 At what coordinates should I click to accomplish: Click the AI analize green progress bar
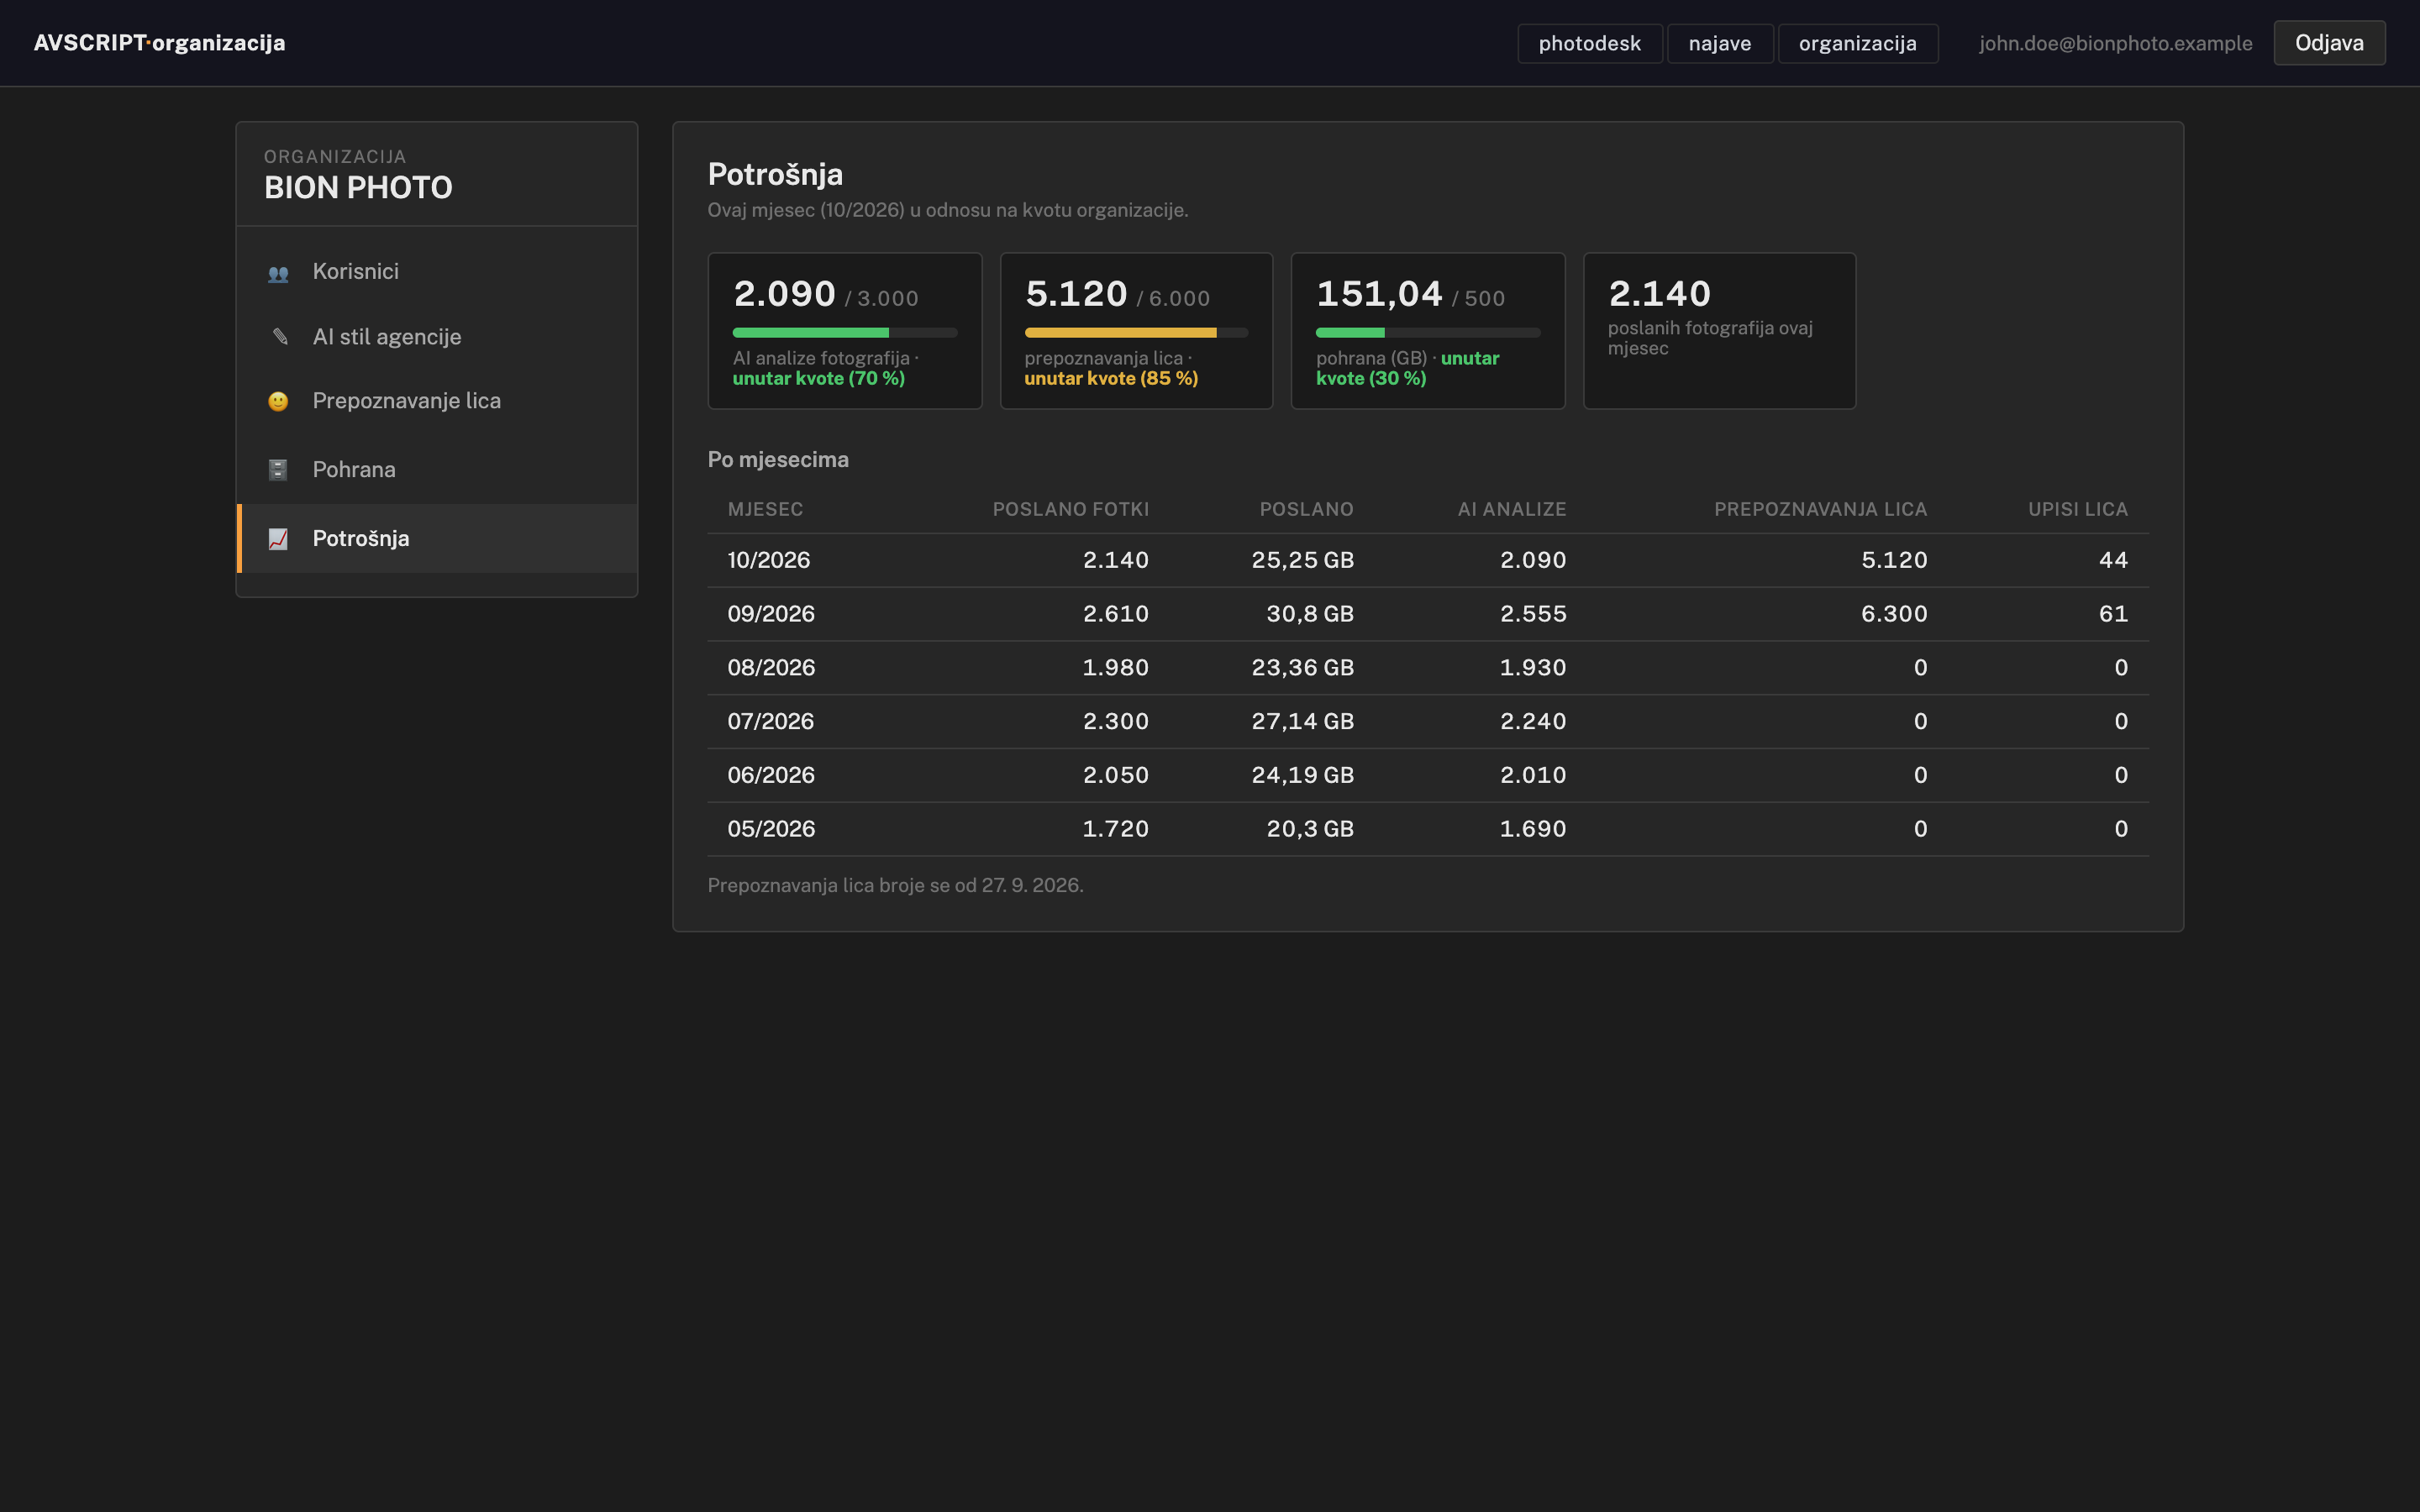tap(844, 332)
